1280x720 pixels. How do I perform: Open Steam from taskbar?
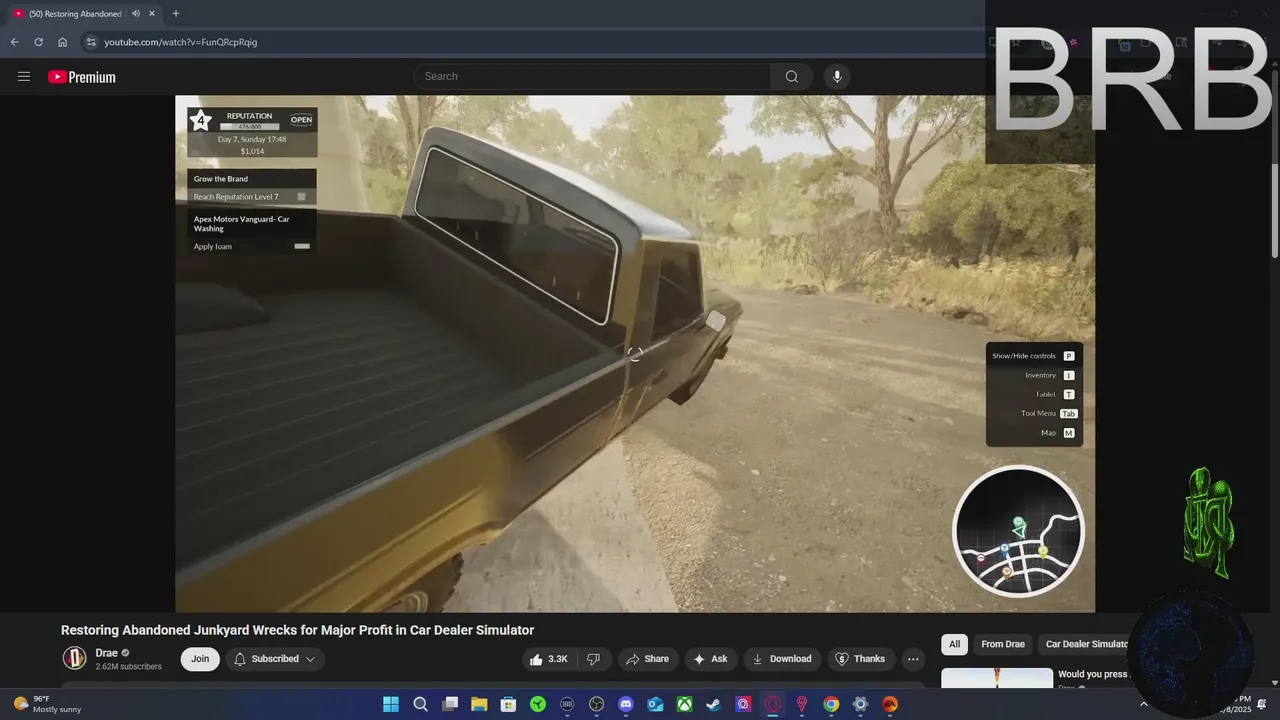(x=714, y=704)
